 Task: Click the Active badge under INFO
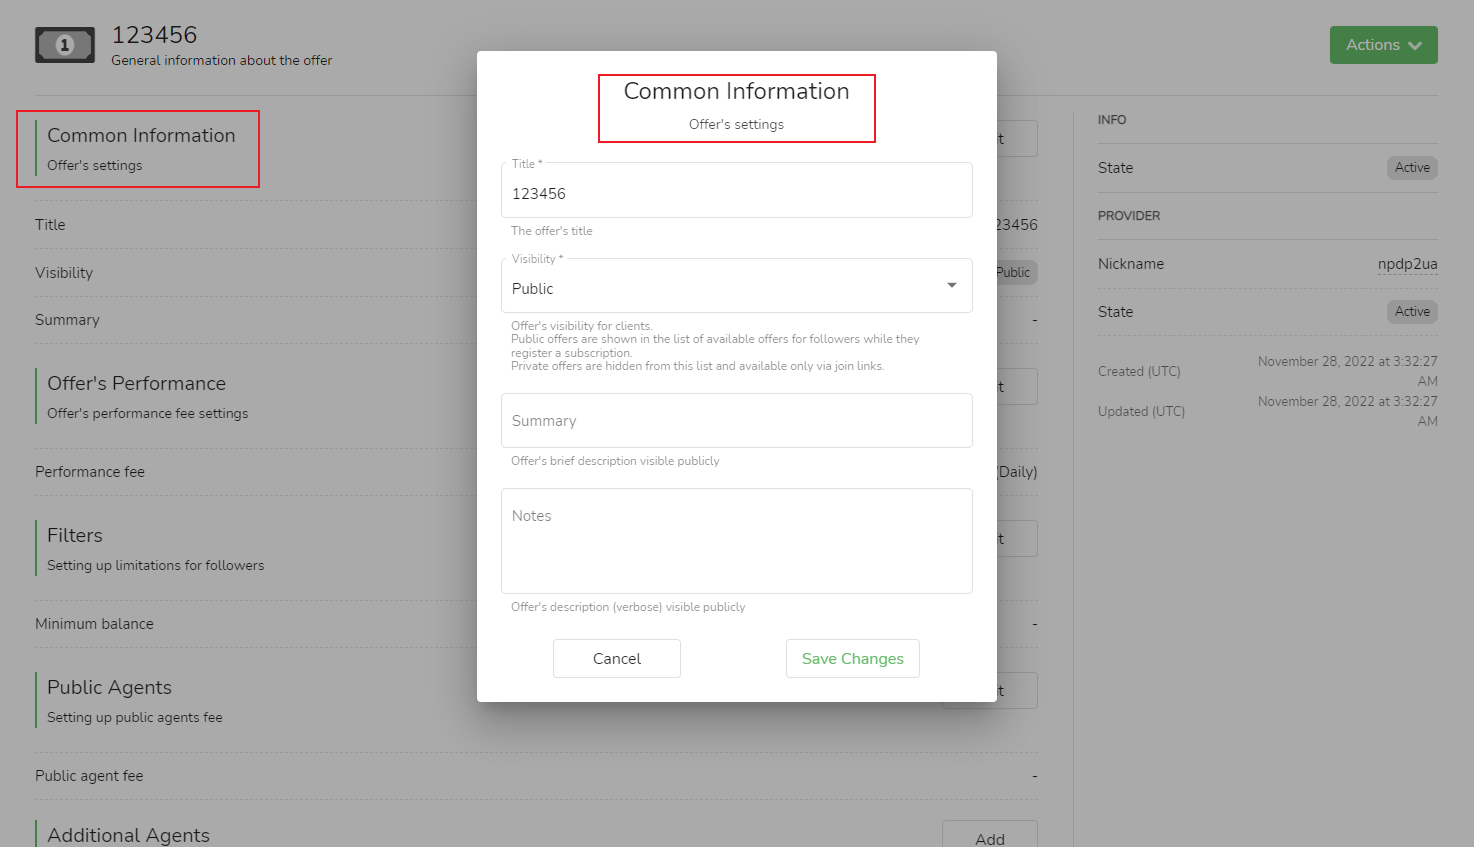1411,168
